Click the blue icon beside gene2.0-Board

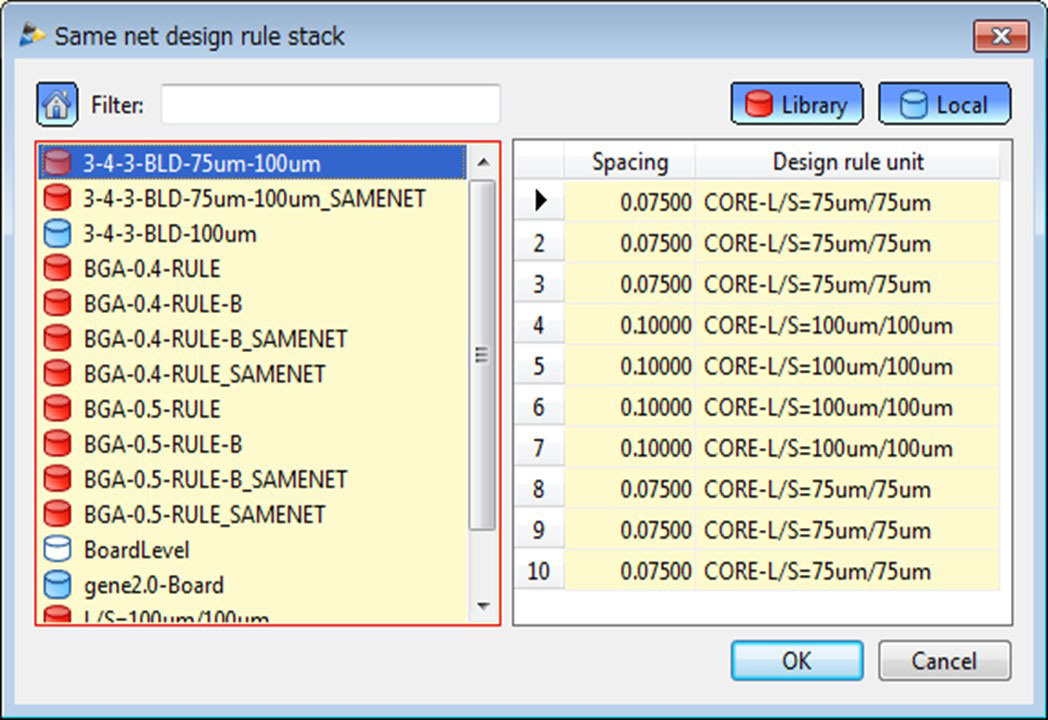pyautogui.click(x=57, y=585)
